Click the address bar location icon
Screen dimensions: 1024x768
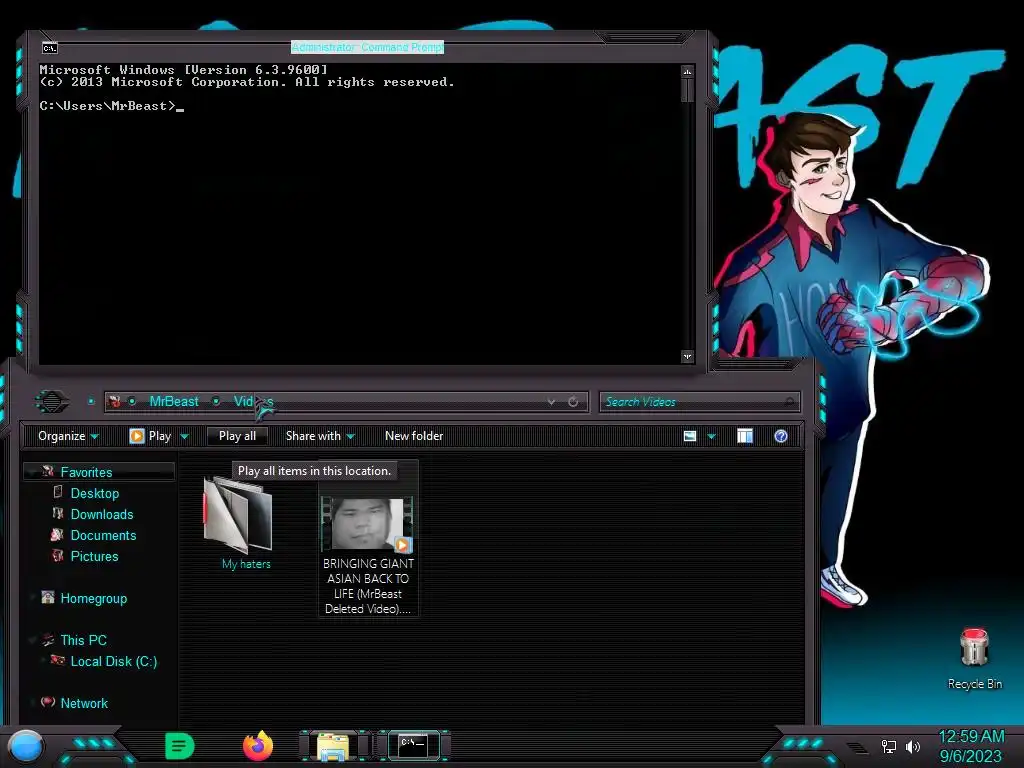coord(116,402)
